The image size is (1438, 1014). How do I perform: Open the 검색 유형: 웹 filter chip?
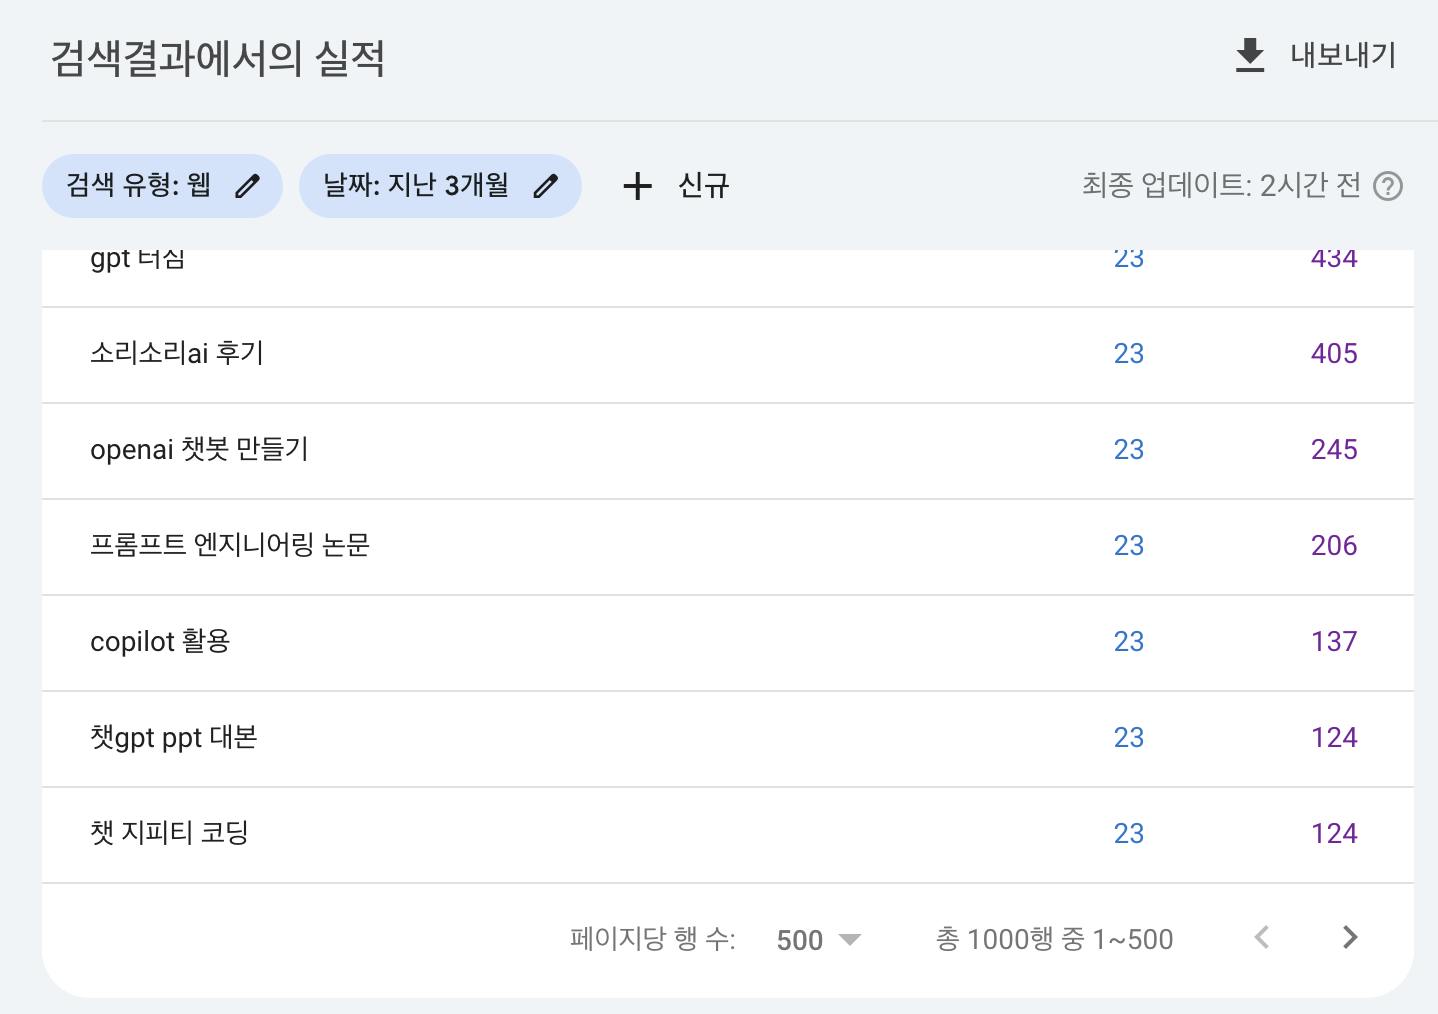click(139, 186)
